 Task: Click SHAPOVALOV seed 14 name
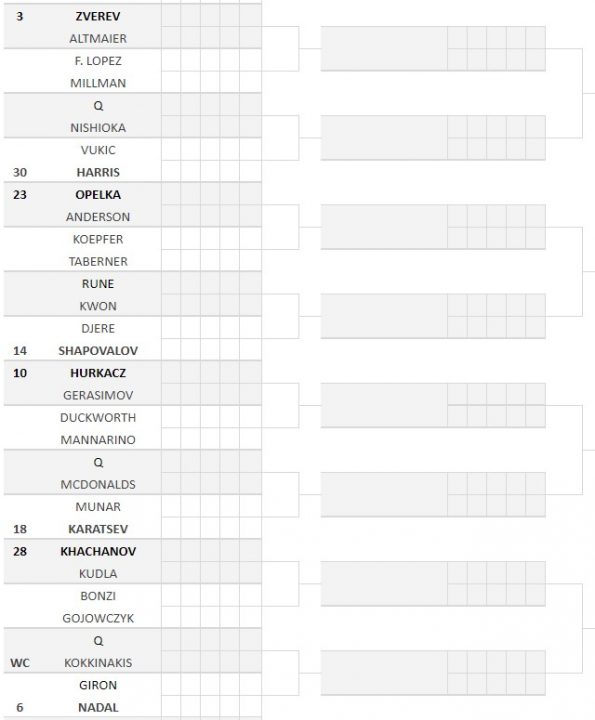click(98, 351)
